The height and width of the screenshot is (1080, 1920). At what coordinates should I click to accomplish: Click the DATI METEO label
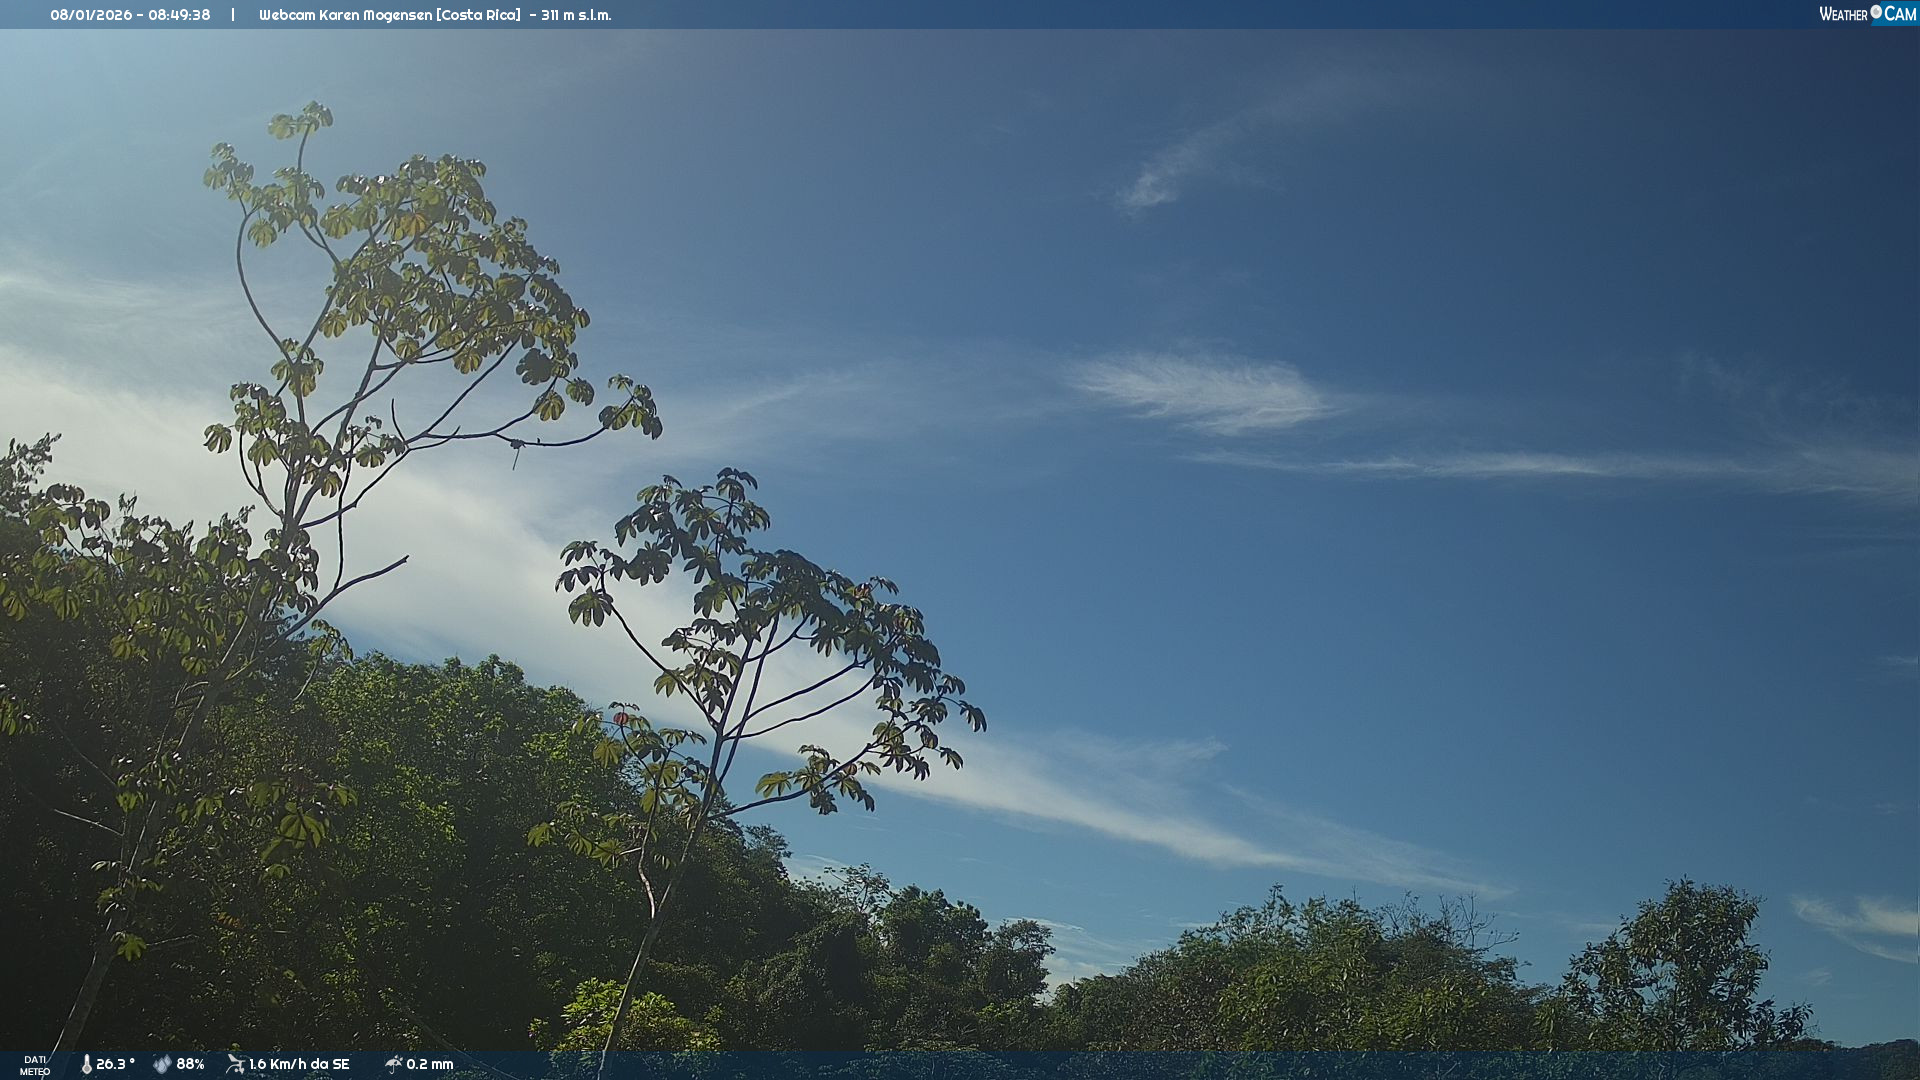click(x=35, y=1065)
